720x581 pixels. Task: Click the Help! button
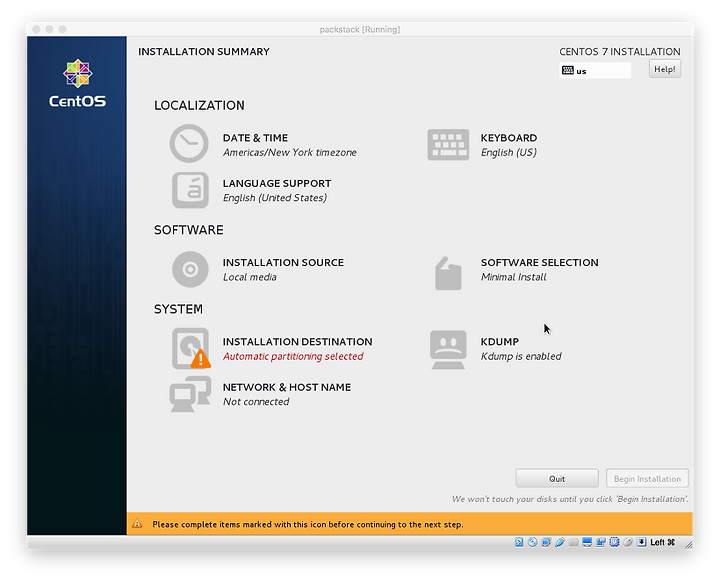click(664, 69)
